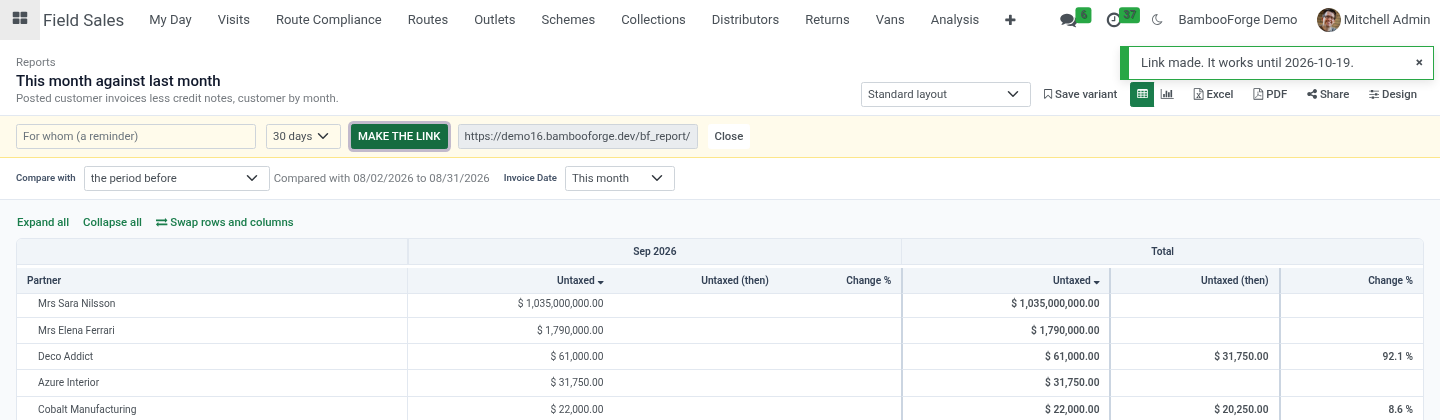This screenshot has height=420, width=1440.
Task: Export report to Excel
Action: pos(1213,94)
